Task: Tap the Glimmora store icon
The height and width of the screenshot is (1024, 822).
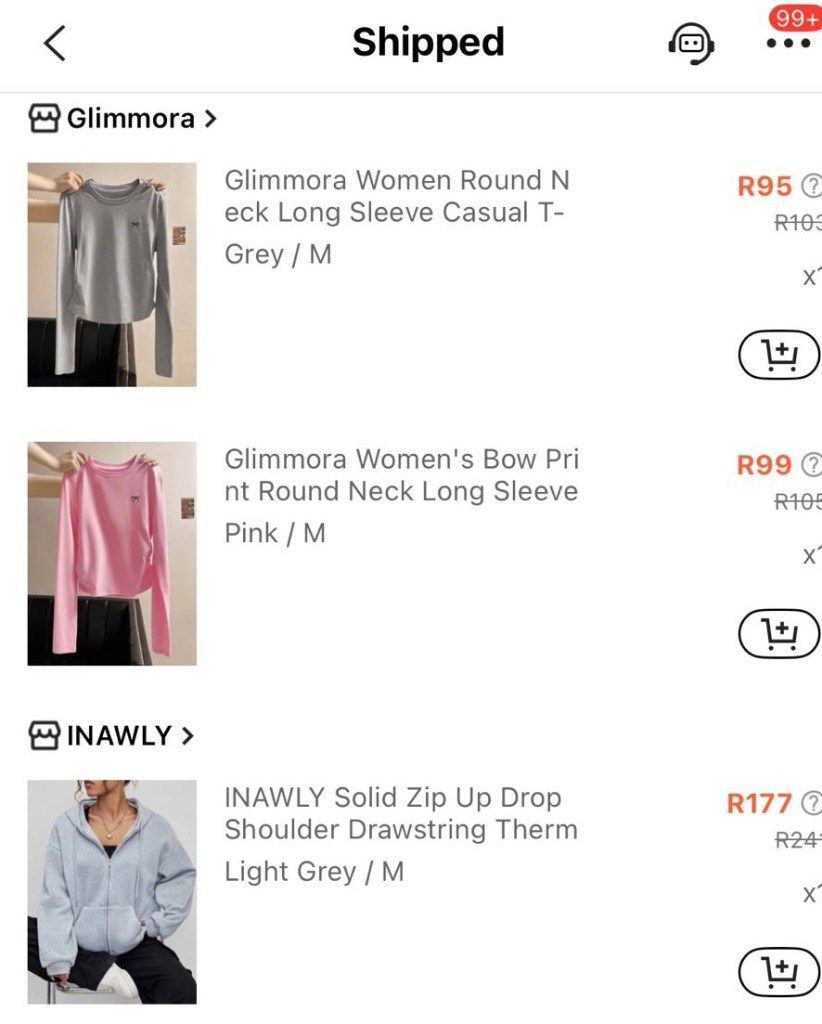Action: (43, 119)
